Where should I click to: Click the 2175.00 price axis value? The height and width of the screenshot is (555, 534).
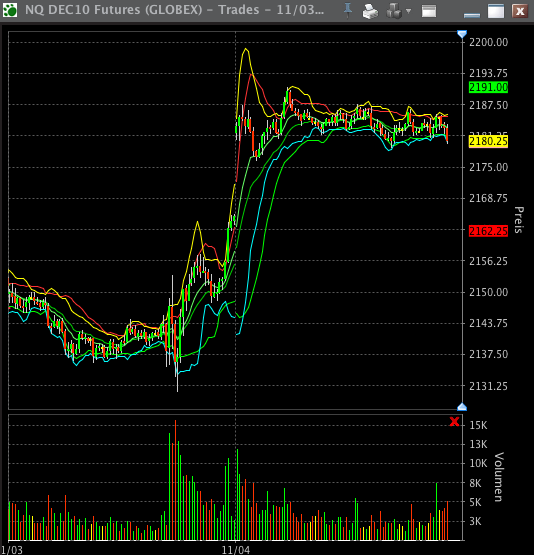pyautogui.click(x=488, y=167)
